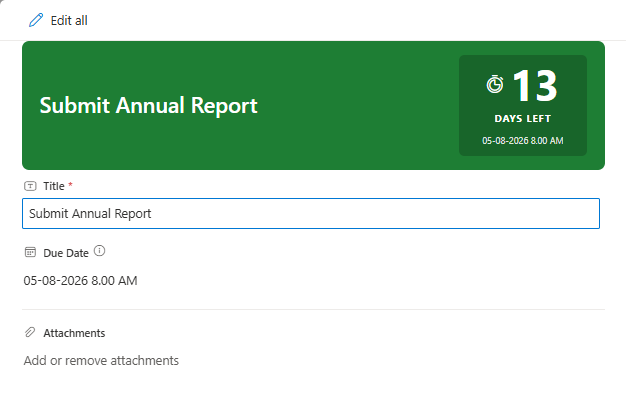The image size is (626, 417).
Task: Click the Title field text icon
Action: (x=30, y=186)
